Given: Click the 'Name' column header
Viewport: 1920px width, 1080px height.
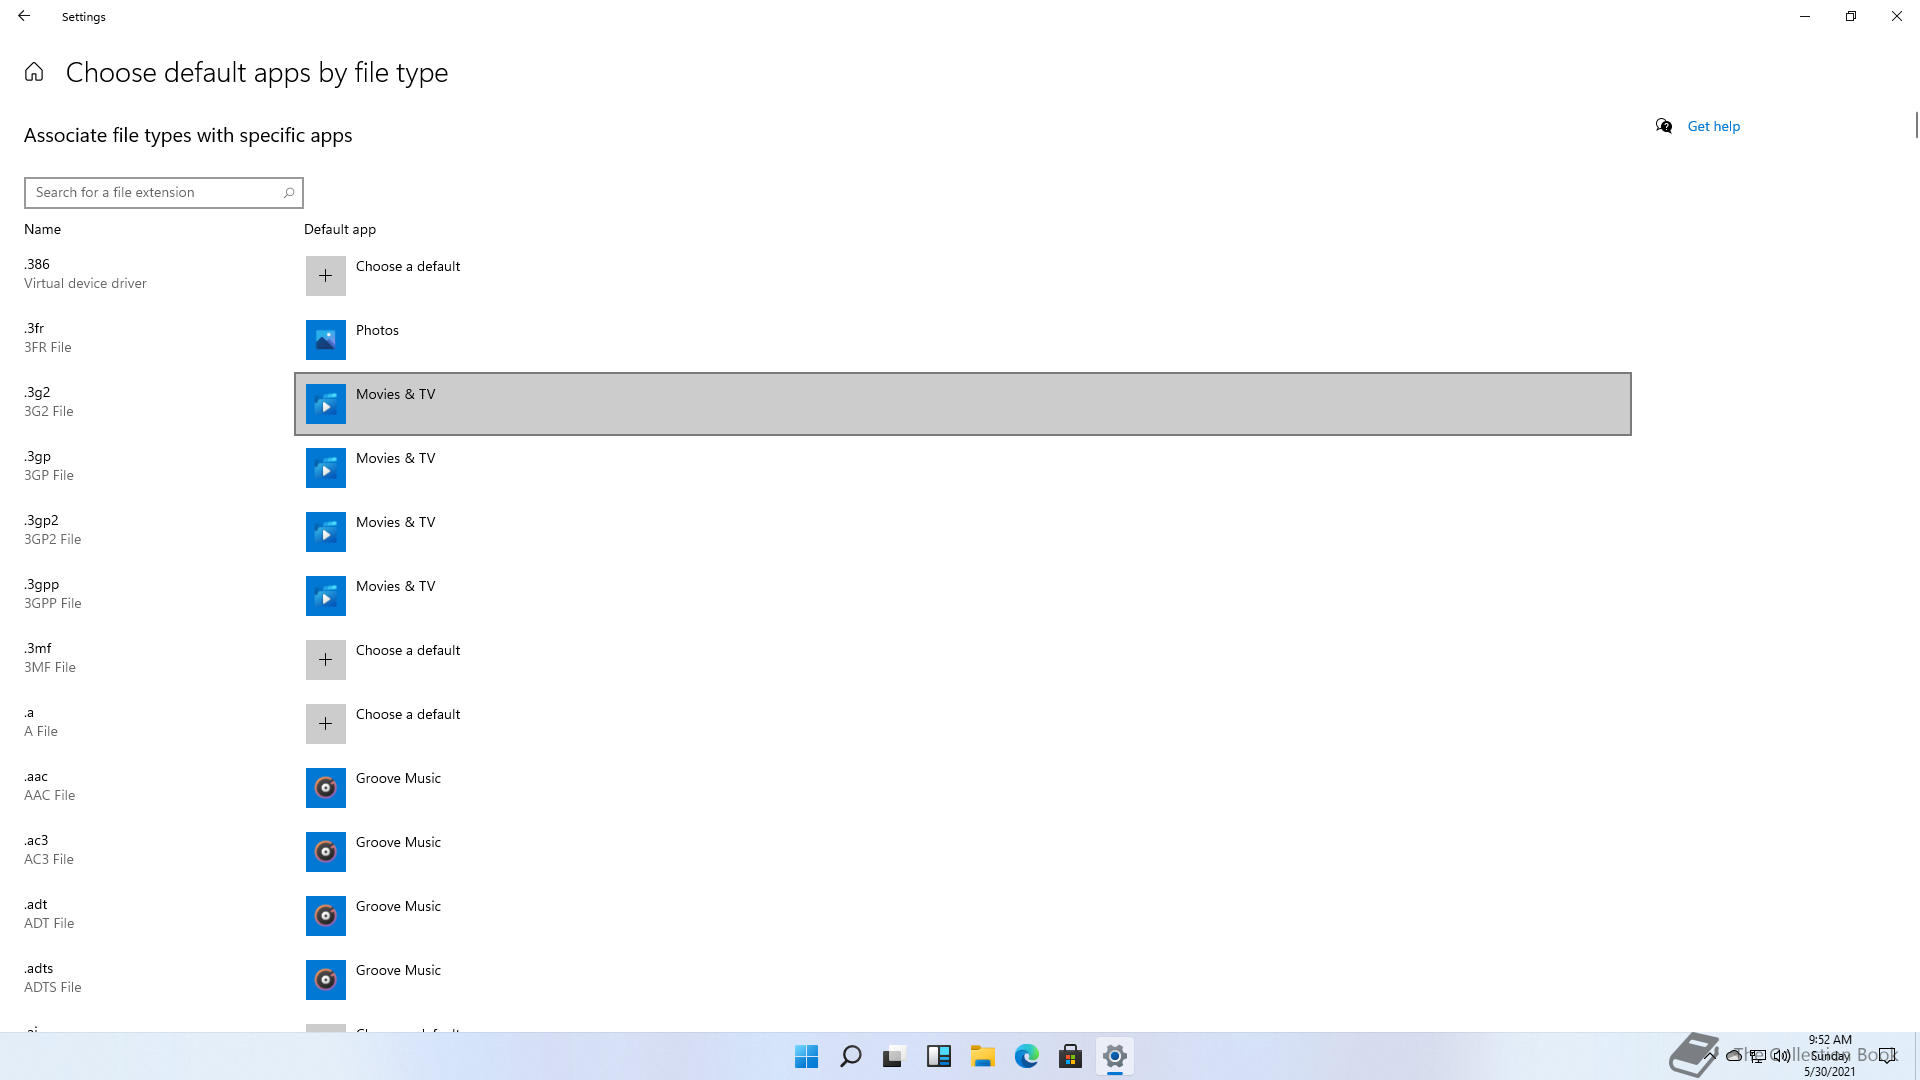Looking at the screenshot, I should 42,229.
